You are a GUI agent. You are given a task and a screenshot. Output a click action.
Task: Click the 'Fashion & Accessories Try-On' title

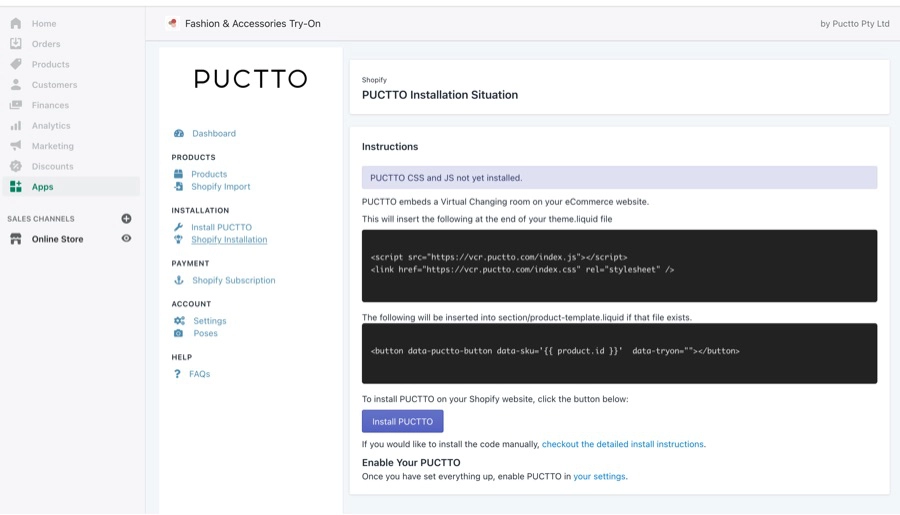click(253, 24)
